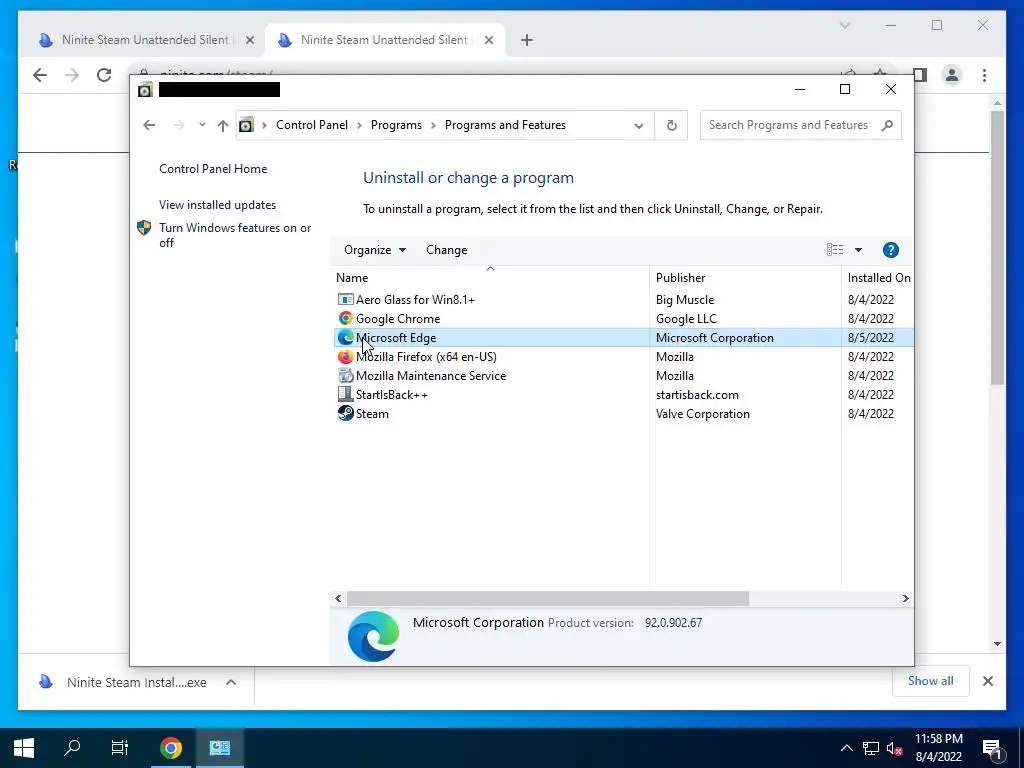Viewport: 1024px width, 768px height.
Task: Open the Chrome profile avatar
Action: pos(952,75)
